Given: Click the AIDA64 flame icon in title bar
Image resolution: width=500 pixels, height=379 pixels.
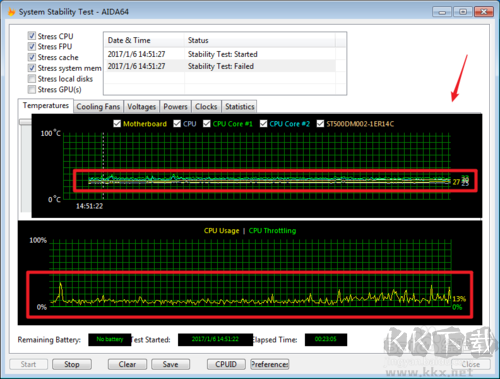Looking at the screenshot, I should [x=12, y=12].
